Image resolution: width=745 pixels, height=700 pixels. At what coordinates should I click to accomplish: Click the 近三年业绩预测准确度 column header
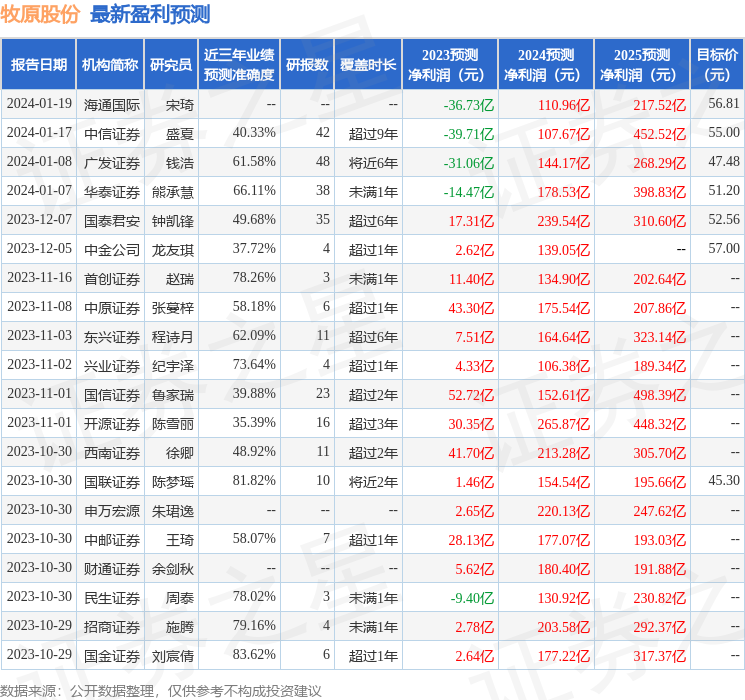click(x=239, y=65)
